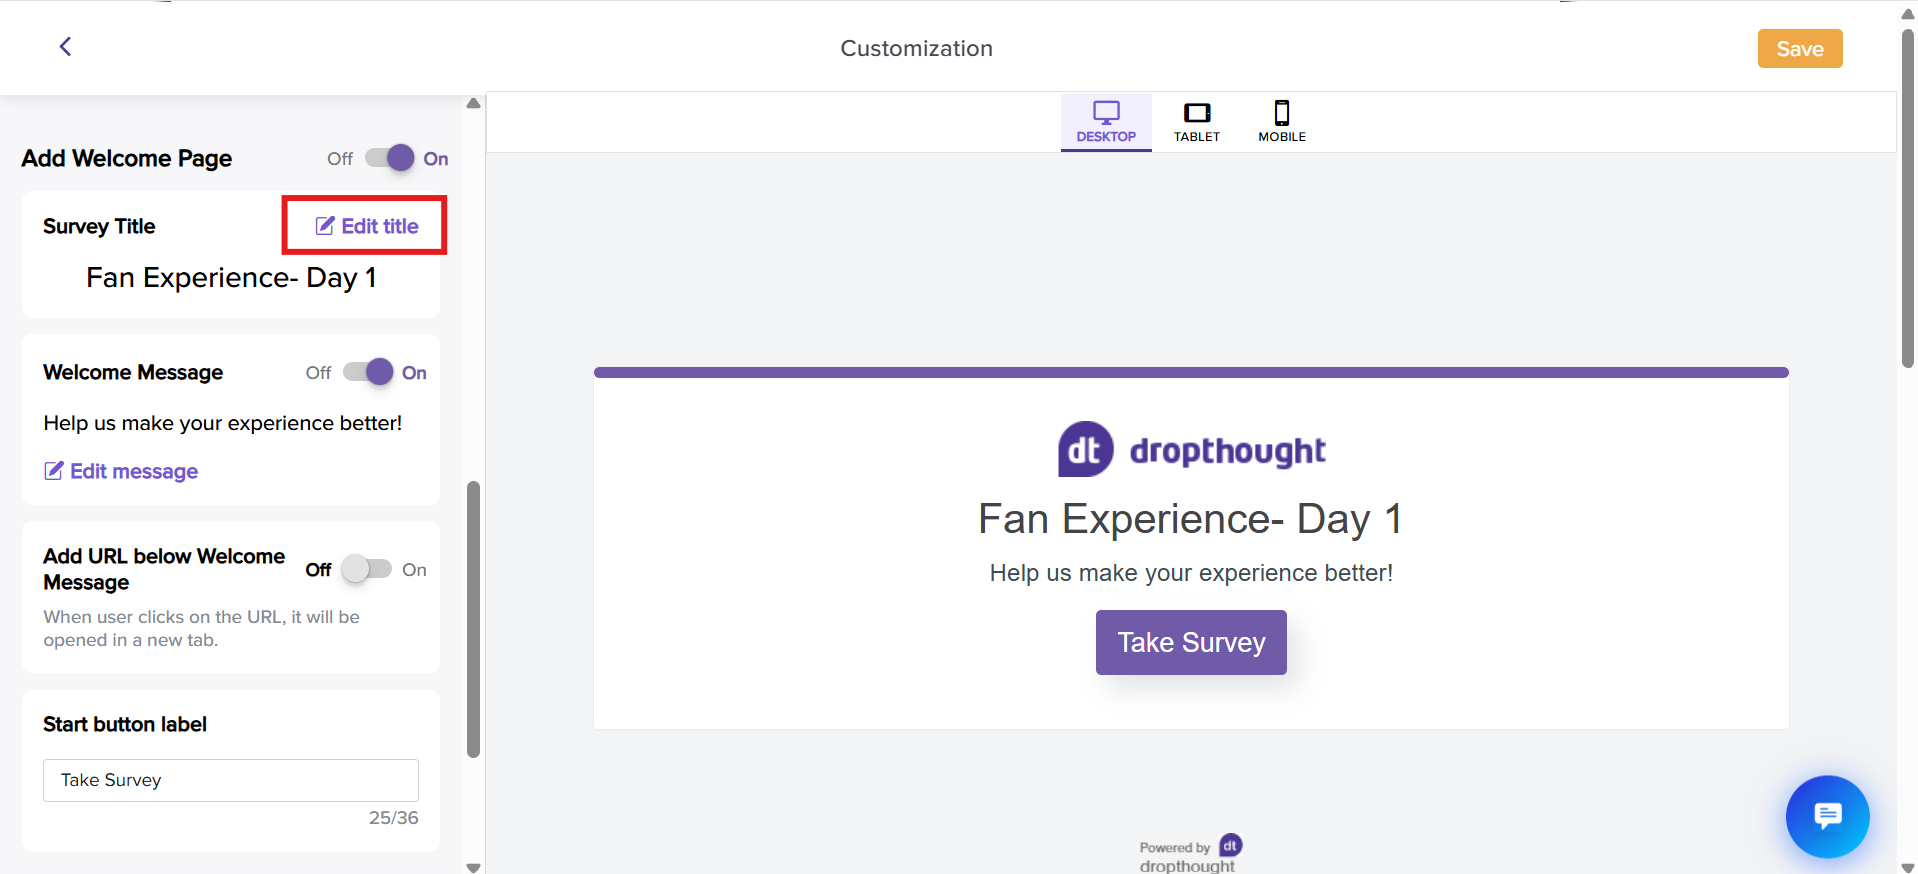
Task: Switch preview to Mobile view
Action: [1281, 122]
